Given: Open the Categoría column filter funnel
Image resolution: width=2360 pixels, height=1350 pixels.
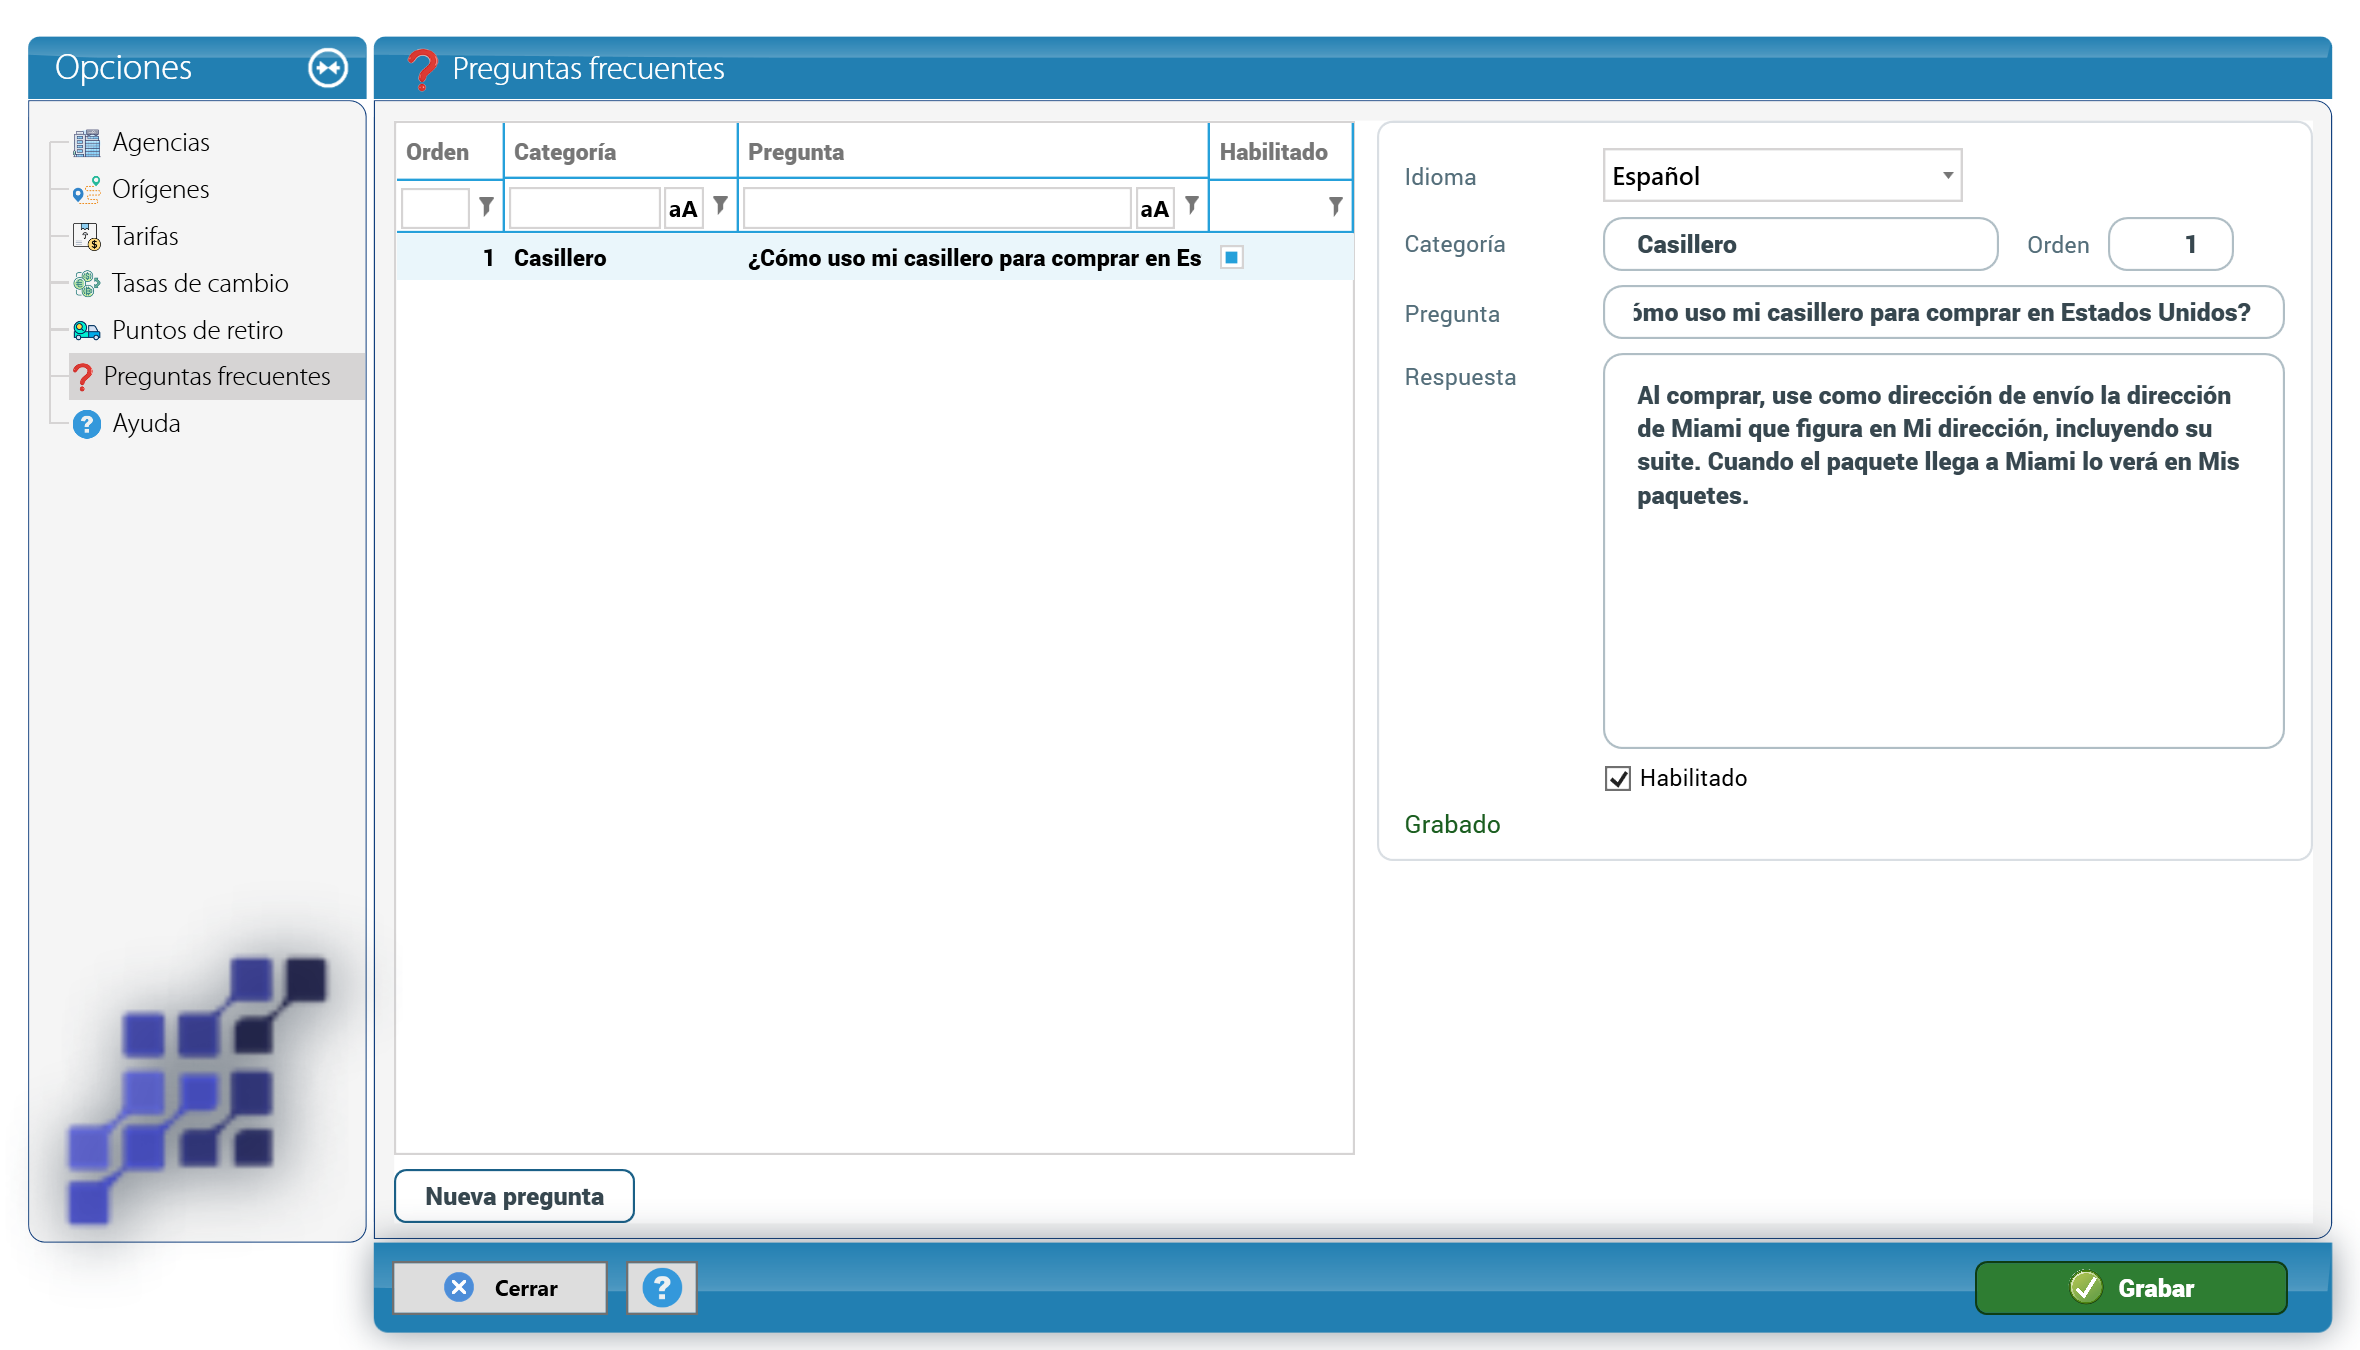Looking at the screenshot, I should [x=720, y=206].
